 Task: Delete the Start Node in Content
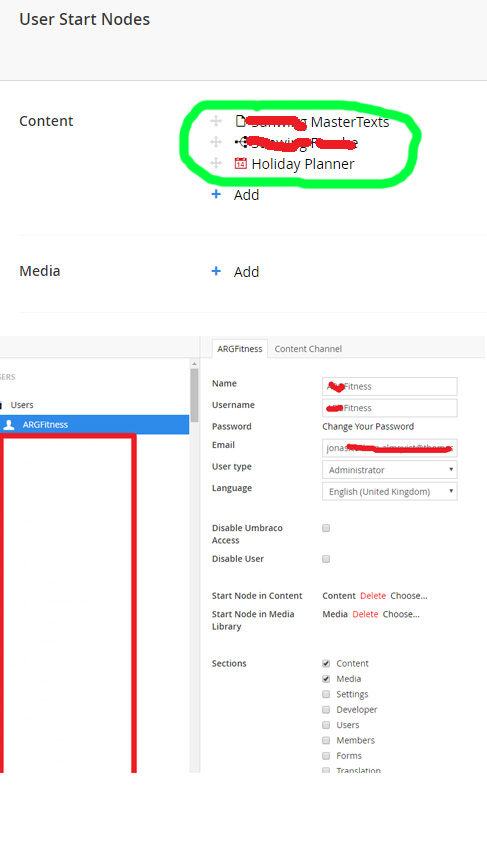(x=373, y=596)
